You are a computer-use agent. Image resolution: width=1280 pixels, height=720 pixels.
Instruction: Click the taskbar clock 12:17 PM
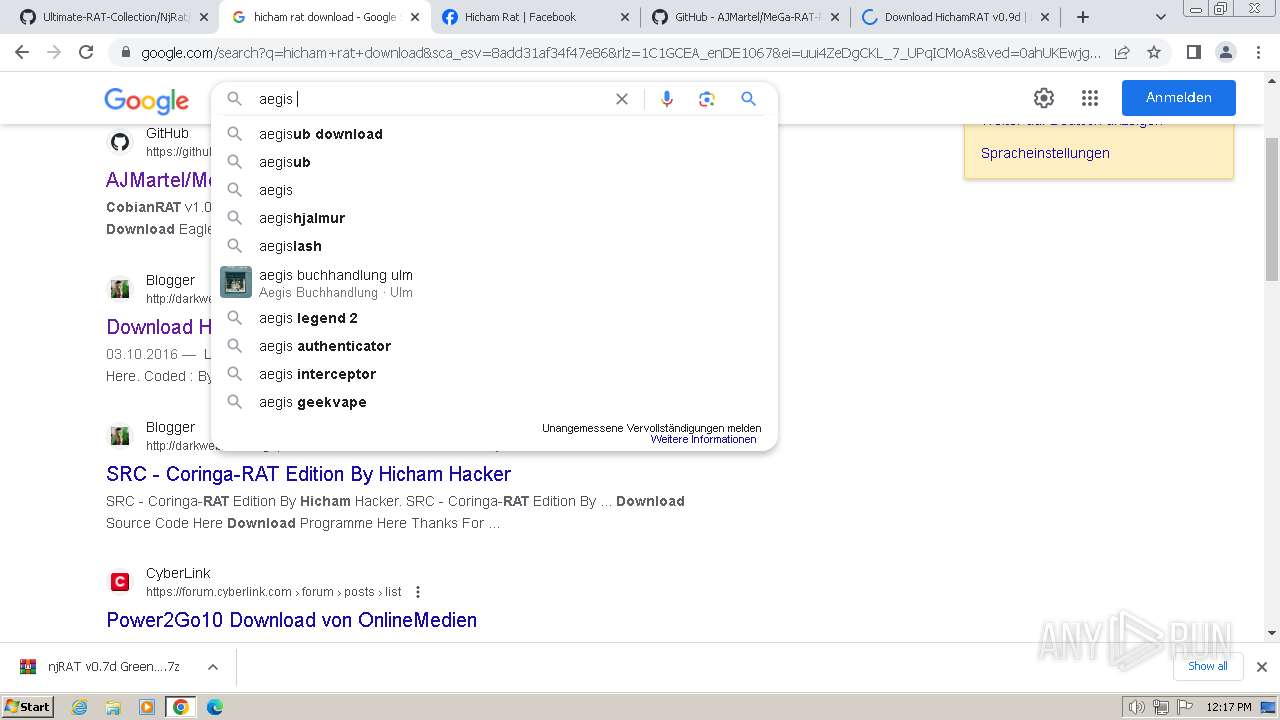point(1229,707)
